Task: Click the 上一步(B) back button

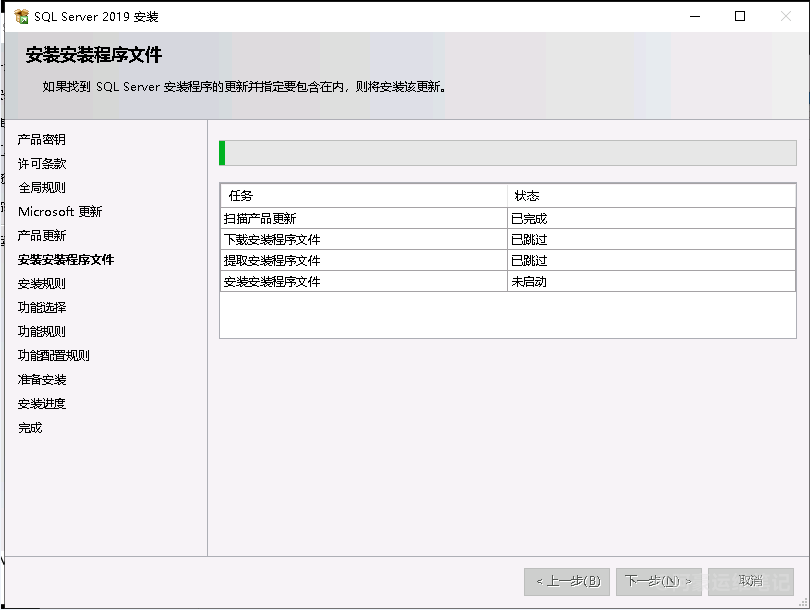Action: pos(567,582)
